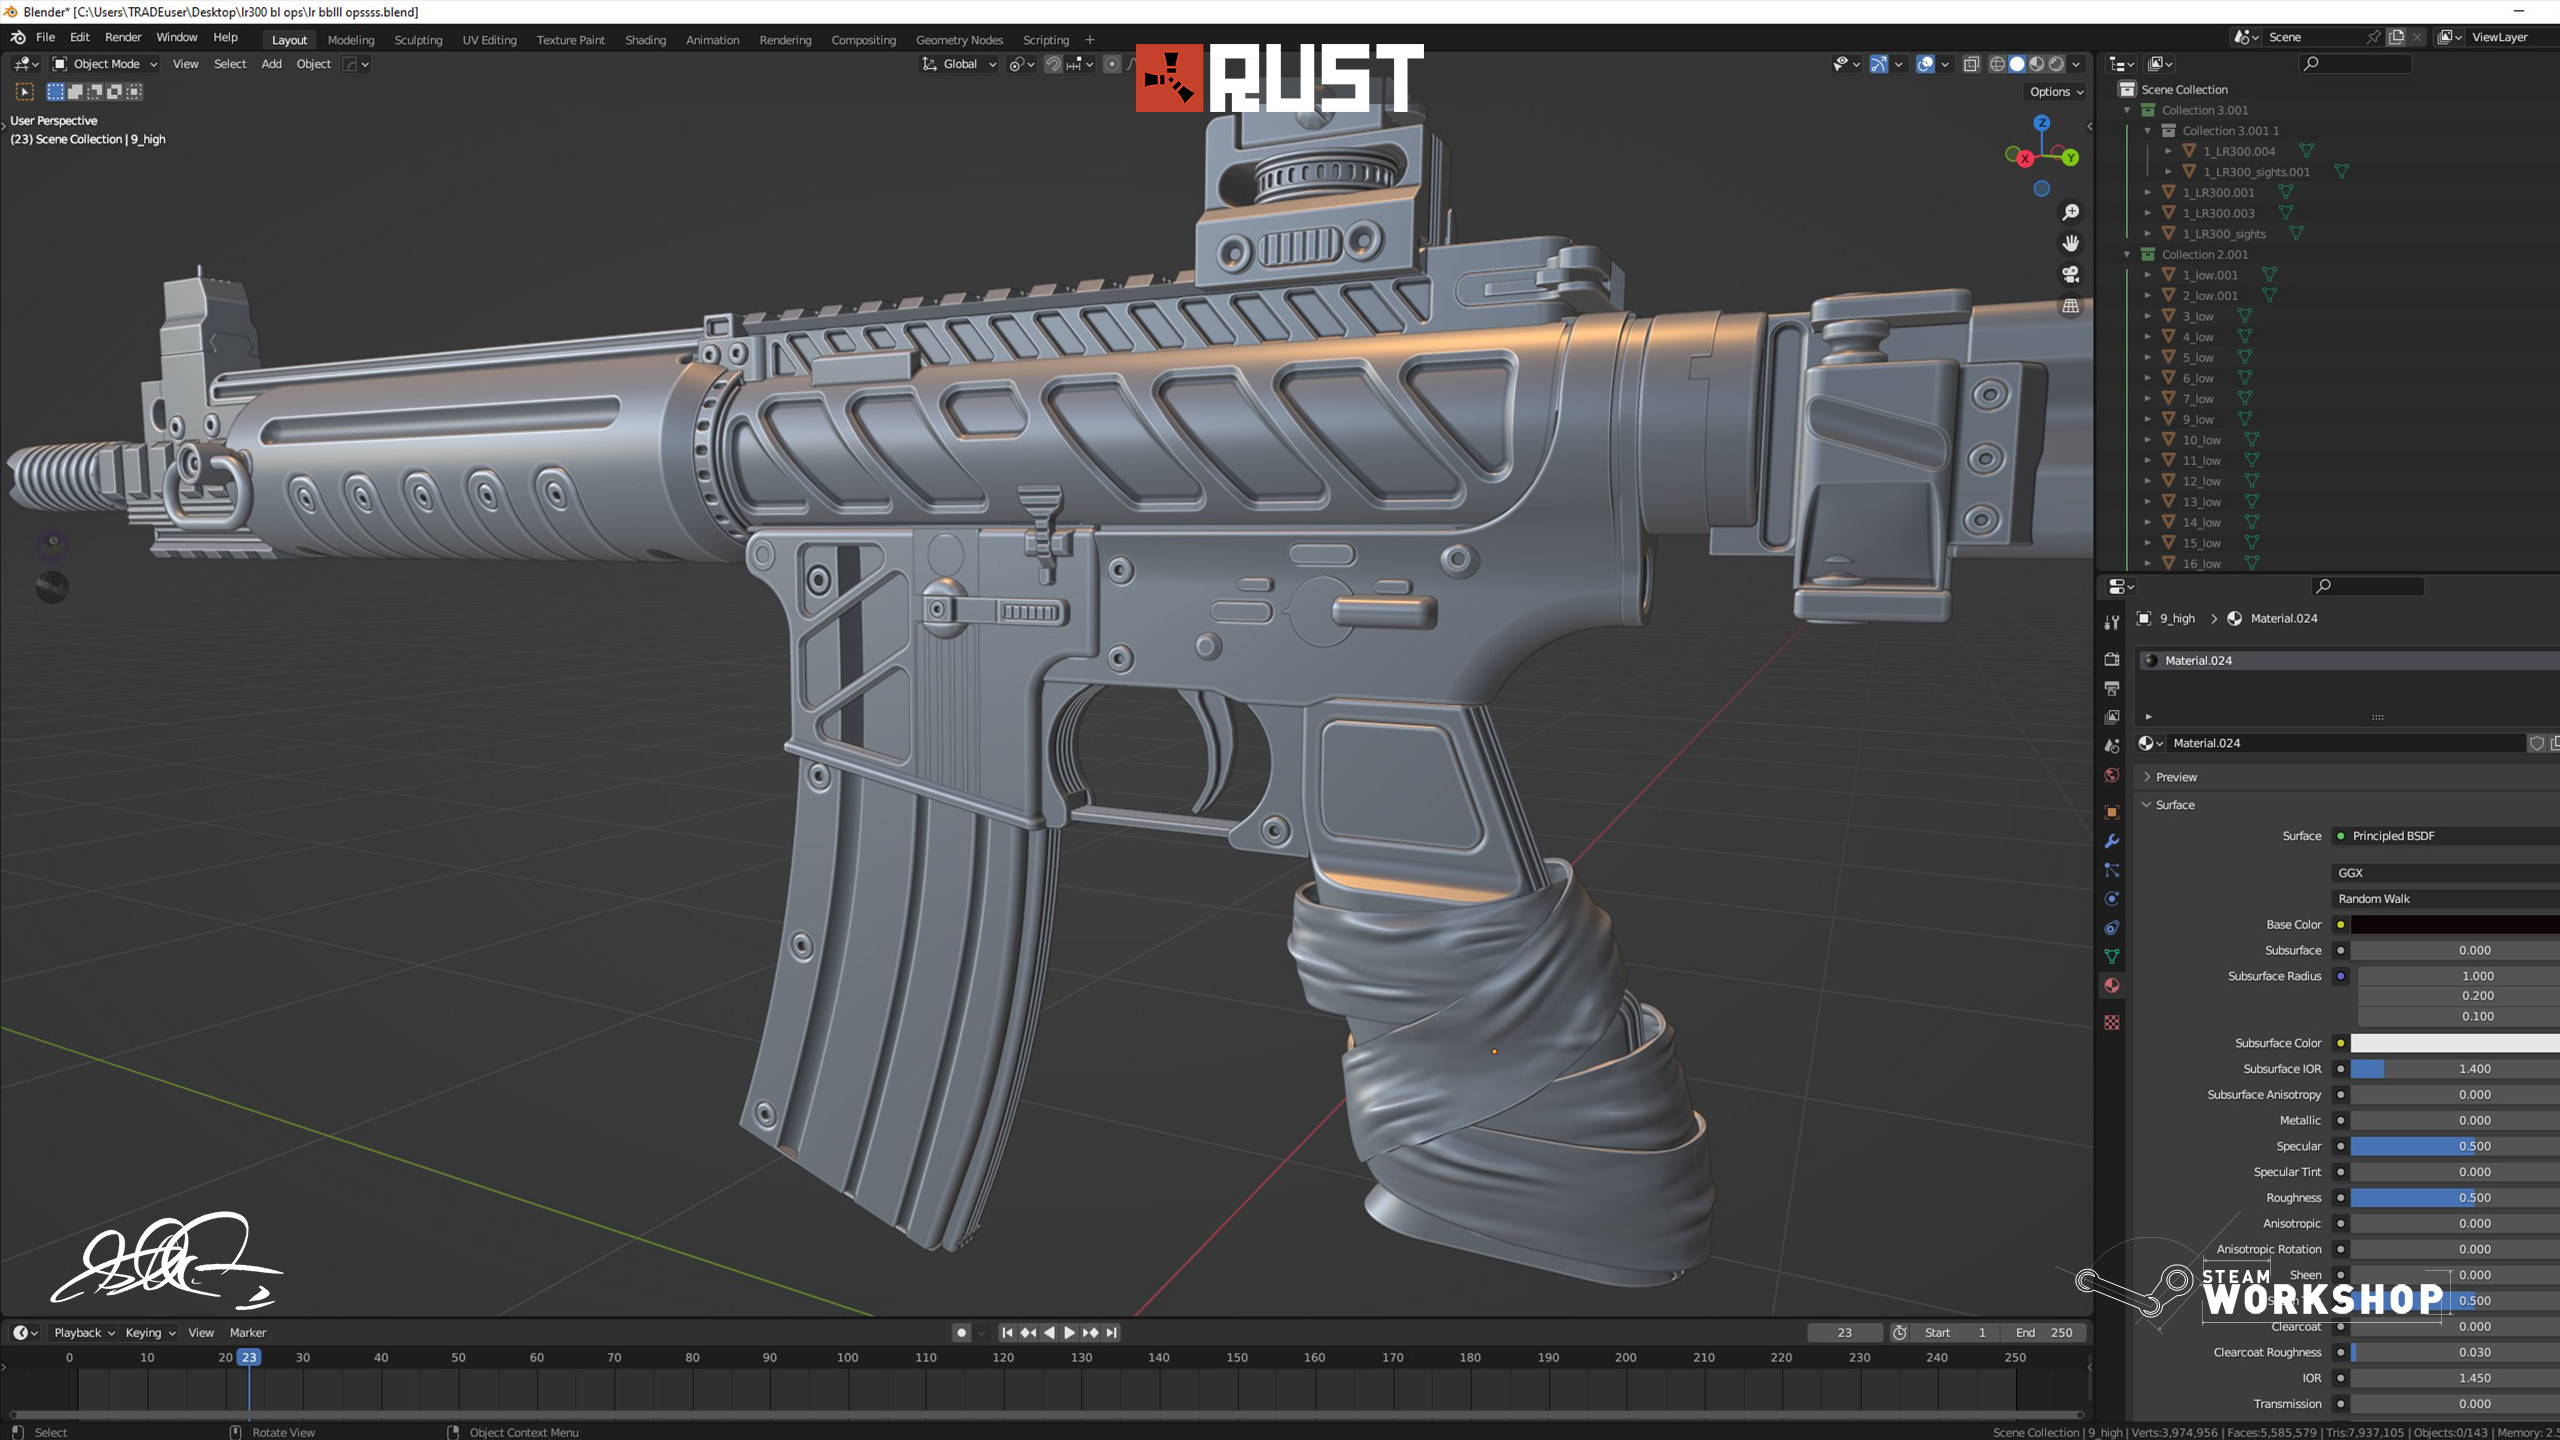Expand the Preview panel in material properties
The height and width of the screenshot is (1440, 2560).
(2176, 777)
